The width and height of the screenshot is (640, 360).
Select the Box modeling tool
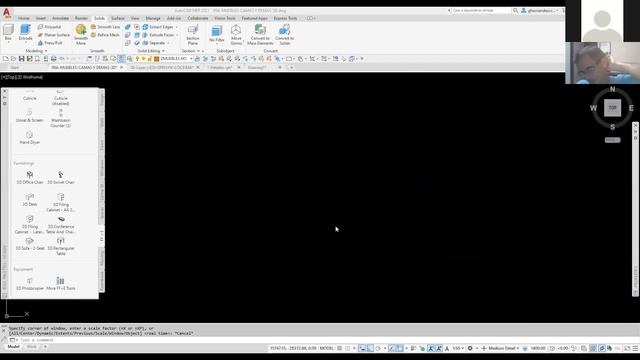[8, 32]
